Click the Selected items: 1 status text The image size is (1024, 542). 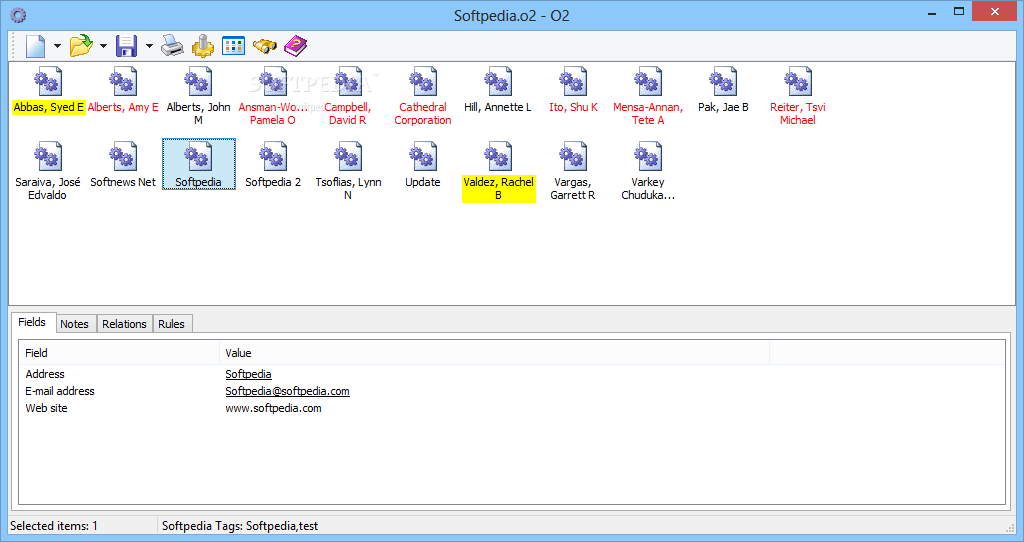pyautogui.click(x=54, y=526)
